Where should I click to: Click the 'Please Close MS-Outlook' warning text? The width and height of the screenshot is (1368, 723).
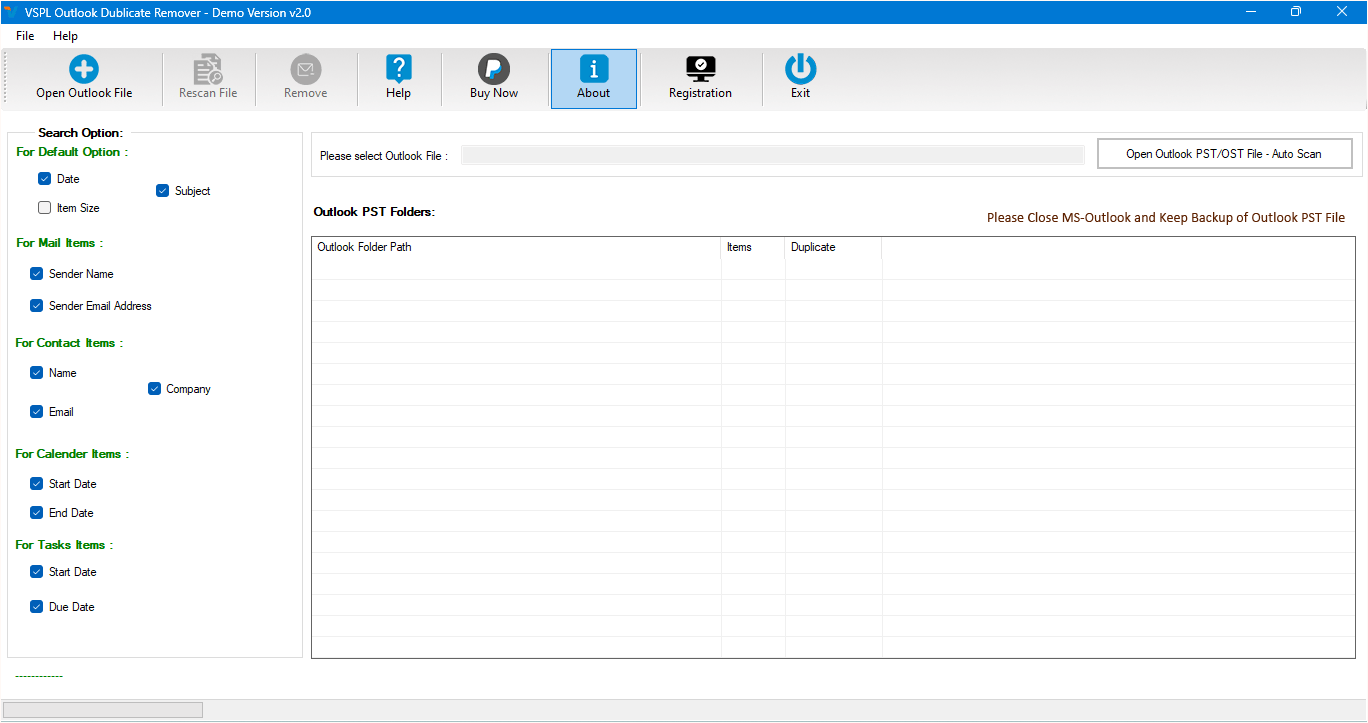coord(1166,218)
